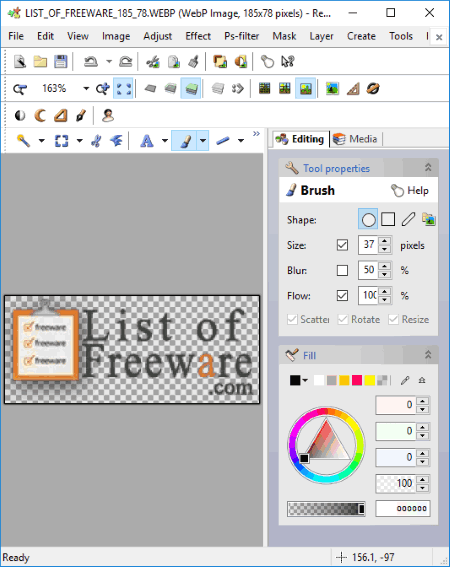450x567 pixels.
Task: Switch to the Media tab
Action: pyautogui.click(x=355, y=139)
